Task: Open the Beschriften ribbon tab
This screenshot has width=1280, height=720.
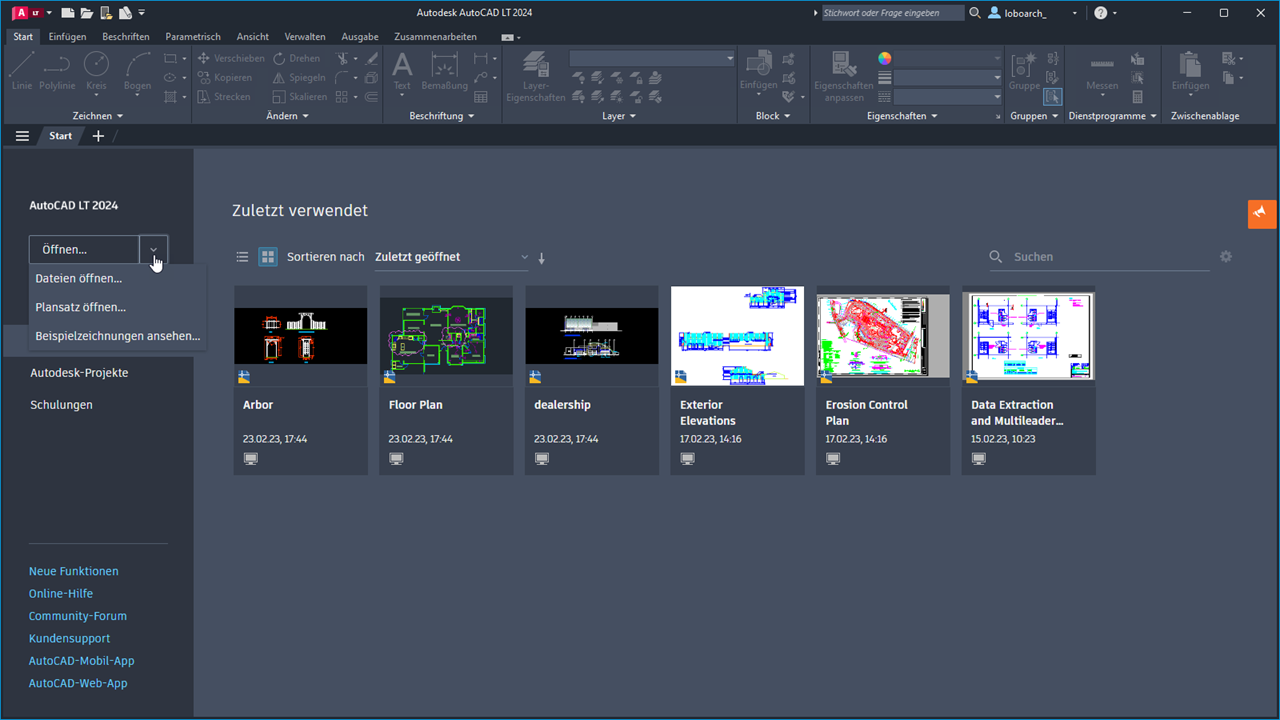Action: point(126,37)
